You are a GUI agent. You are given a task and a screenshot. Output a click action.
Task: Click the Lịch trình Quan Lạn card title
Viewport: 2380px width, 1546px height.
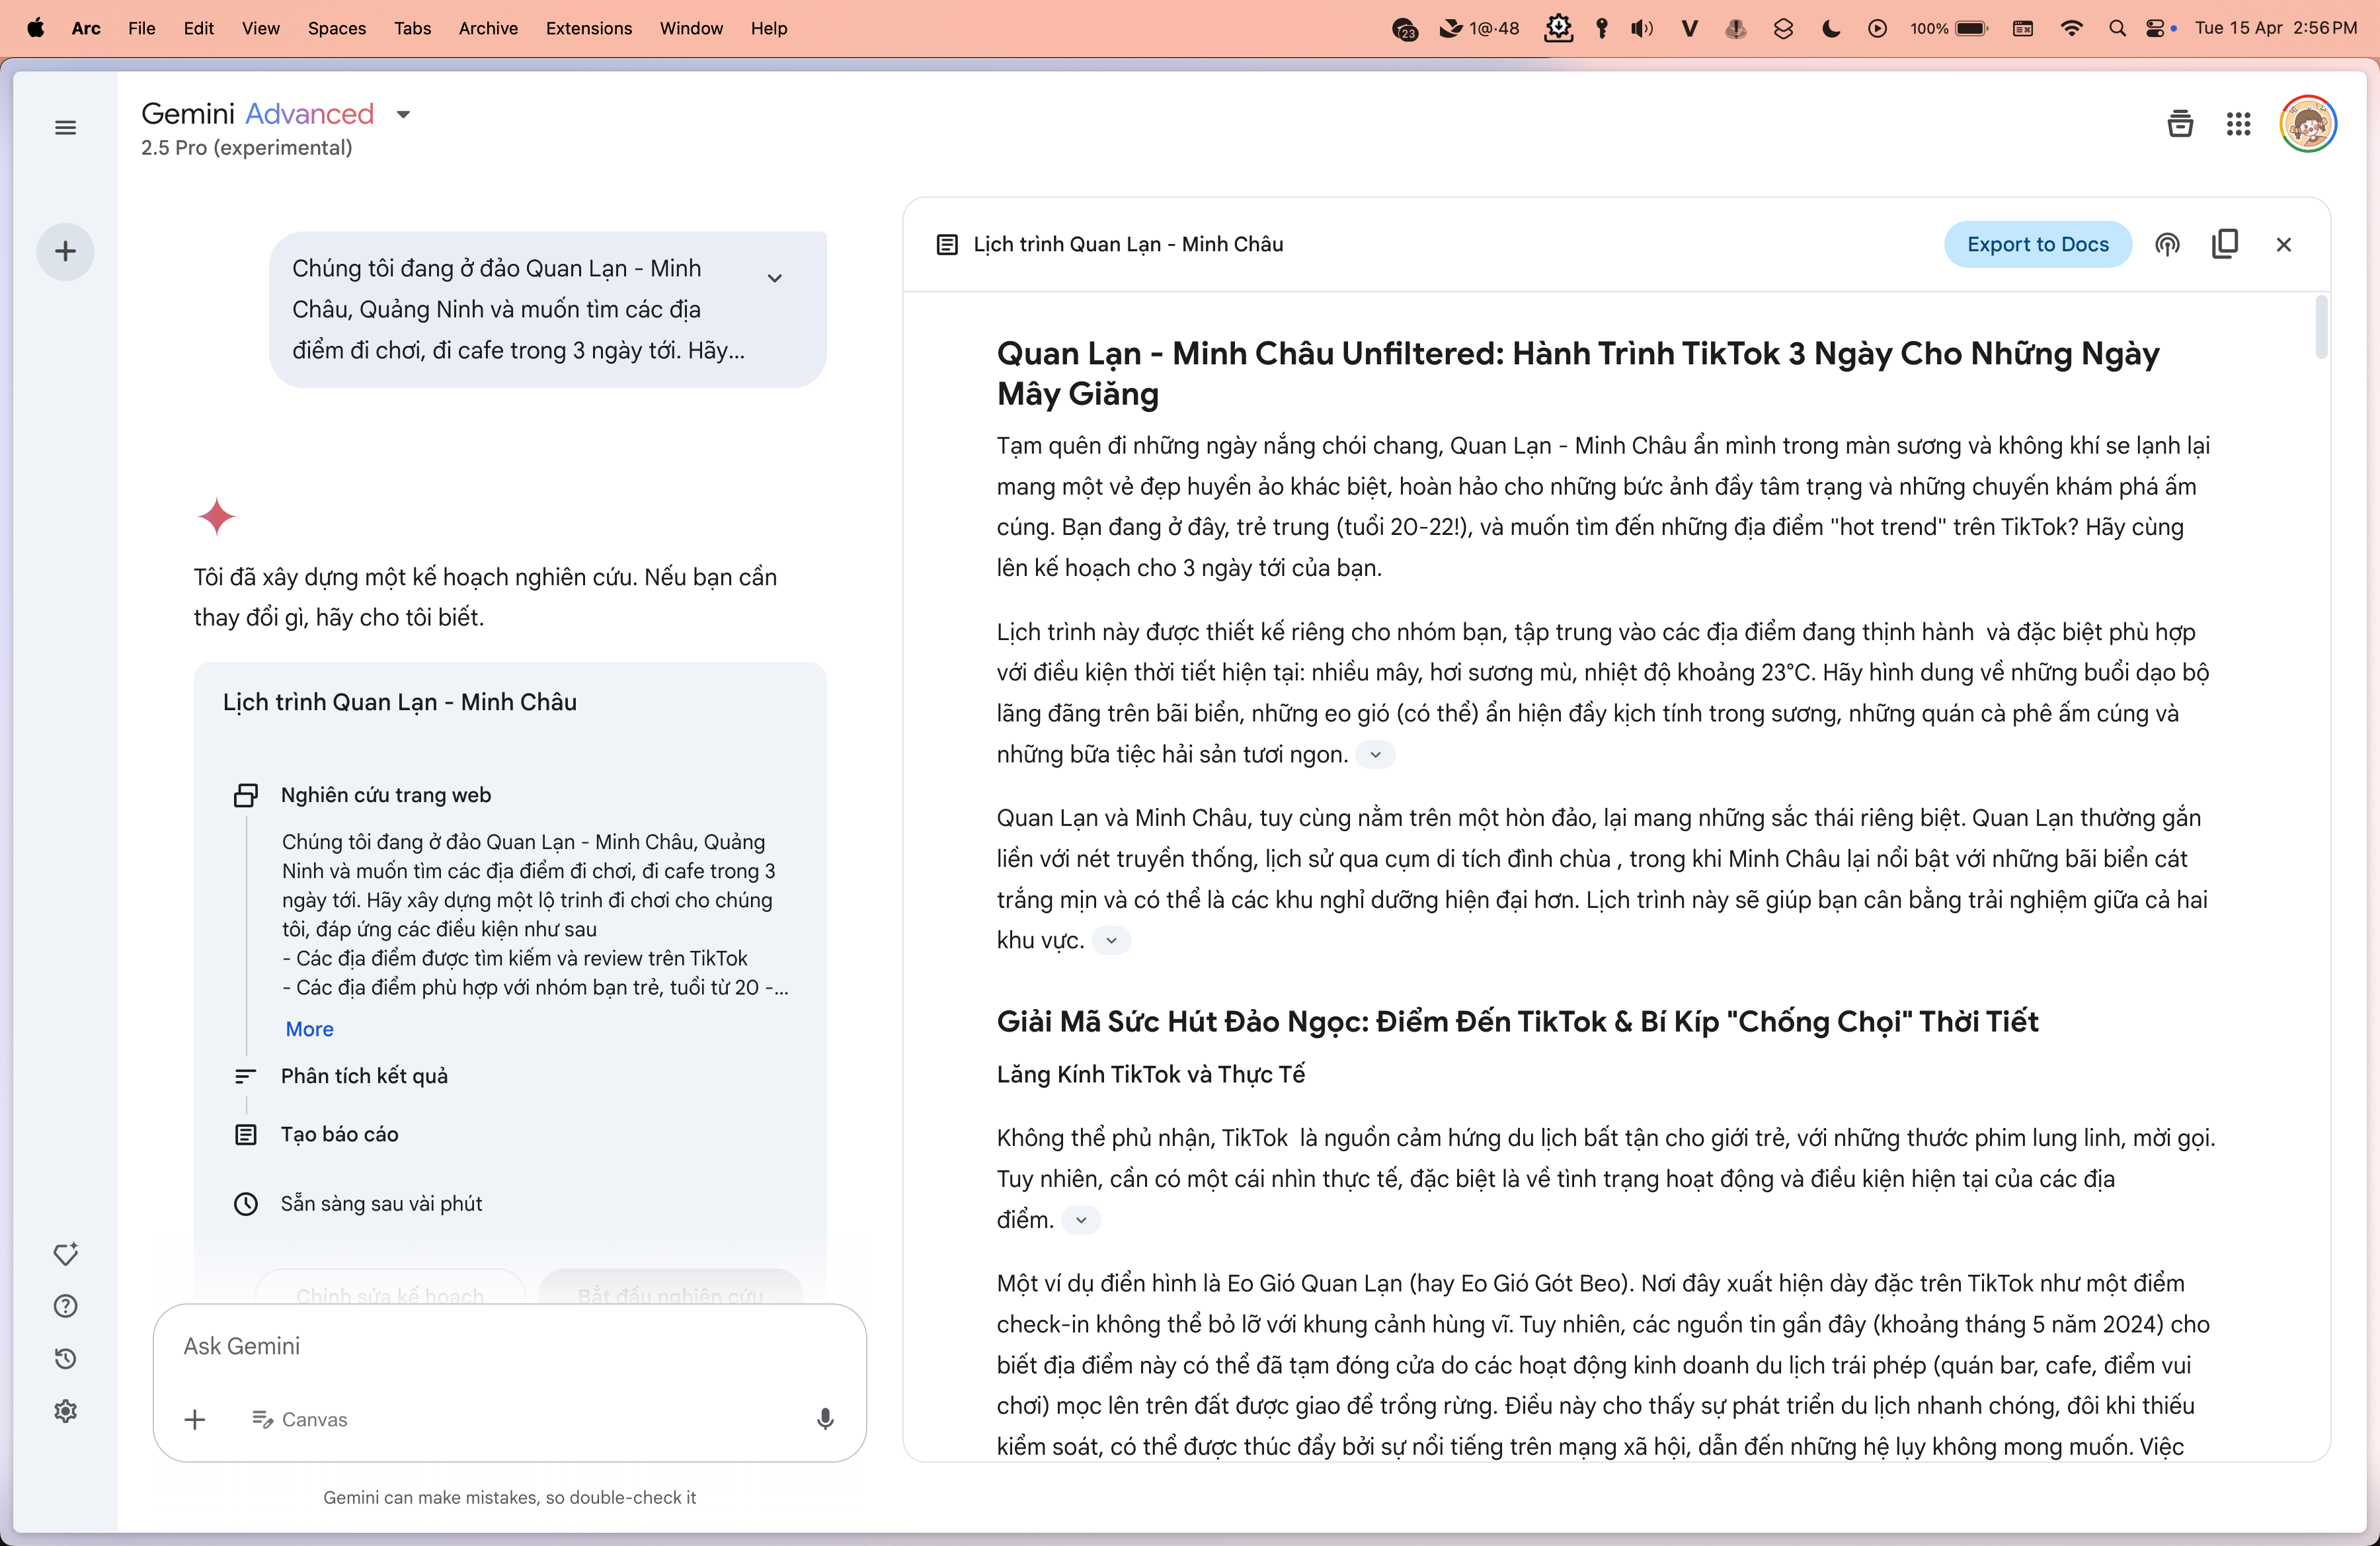(x=400, y=702)
